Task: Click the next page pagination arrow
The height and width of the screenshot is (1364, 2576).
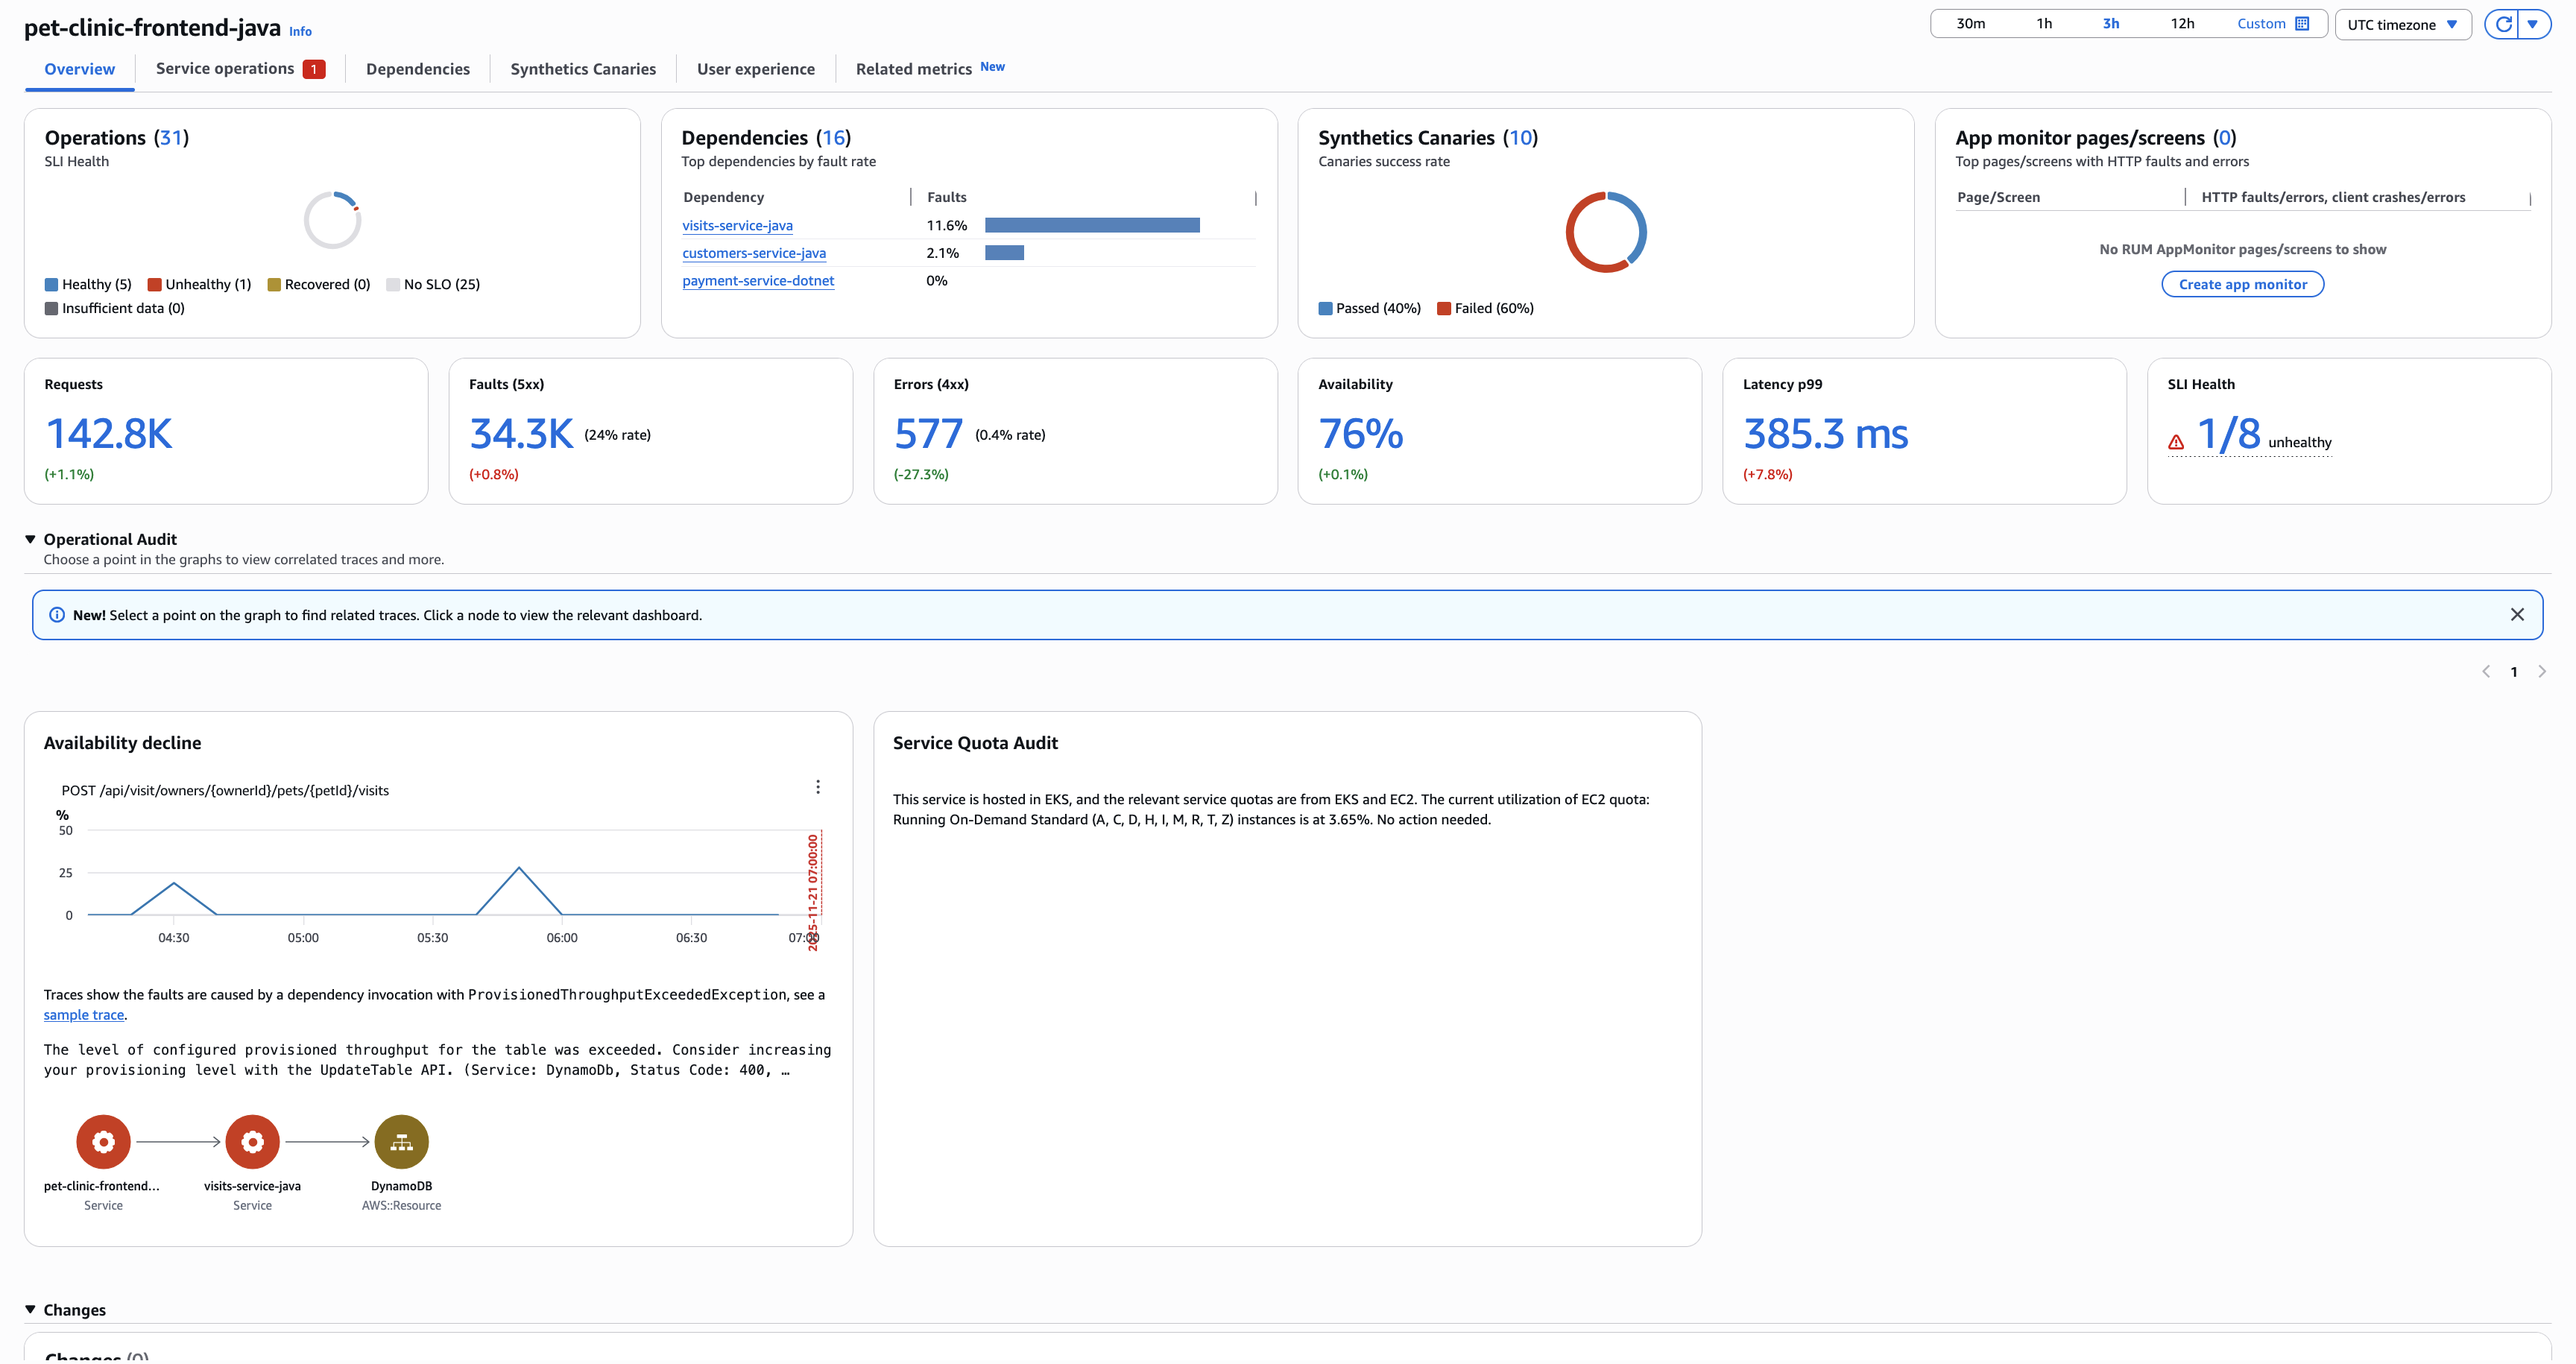Action: pos(2543,671)
